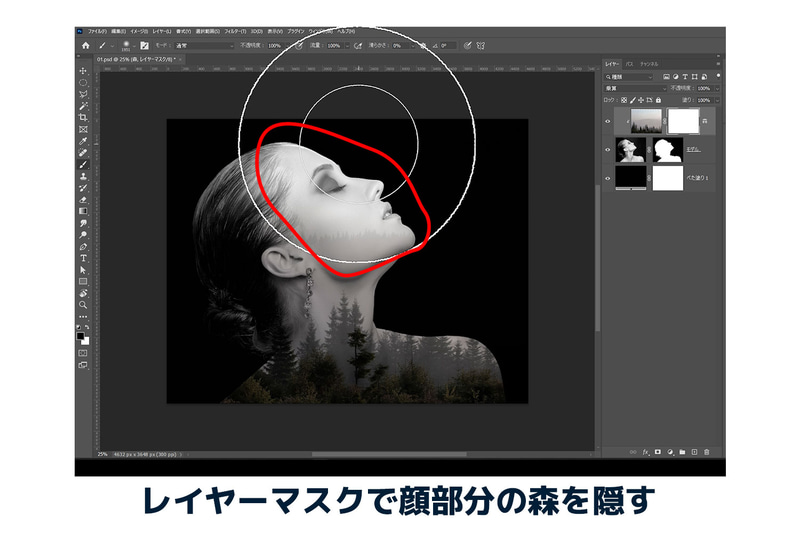Open the ファイル menu
This screenshot has height=533, width=800.
pos(97,32)
